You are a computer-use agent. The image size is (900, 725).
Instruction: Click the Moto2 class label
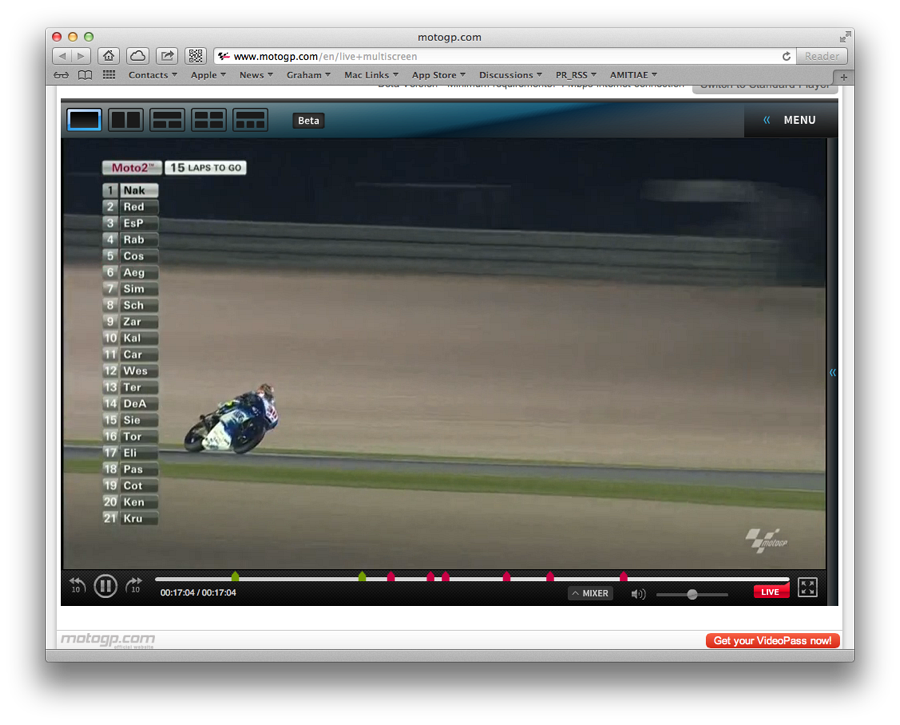coord(132,168)
